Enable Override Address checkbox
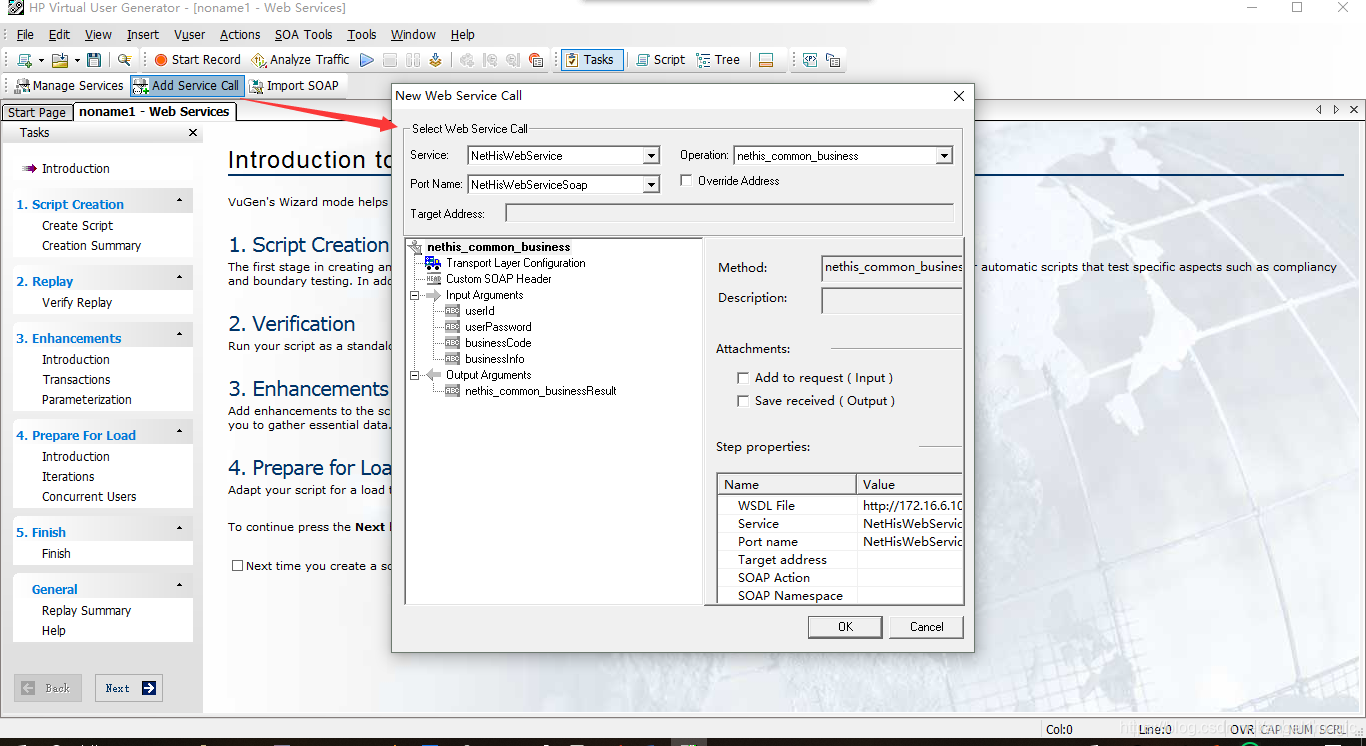1366x746 pixels. [x=686, y=181]
